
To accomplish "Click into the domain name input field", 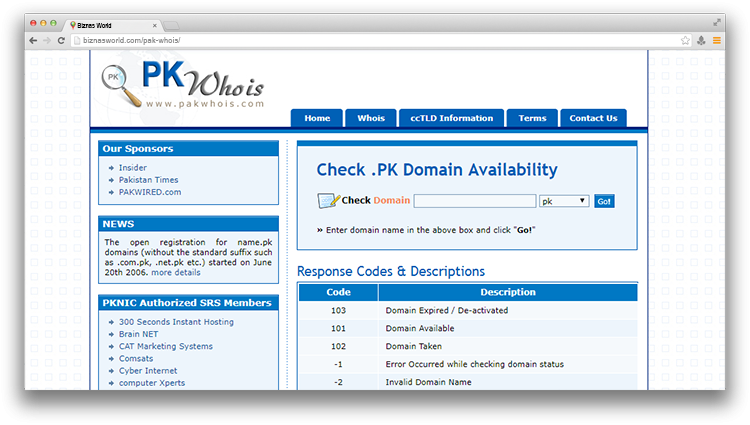I will pos(474,201).
